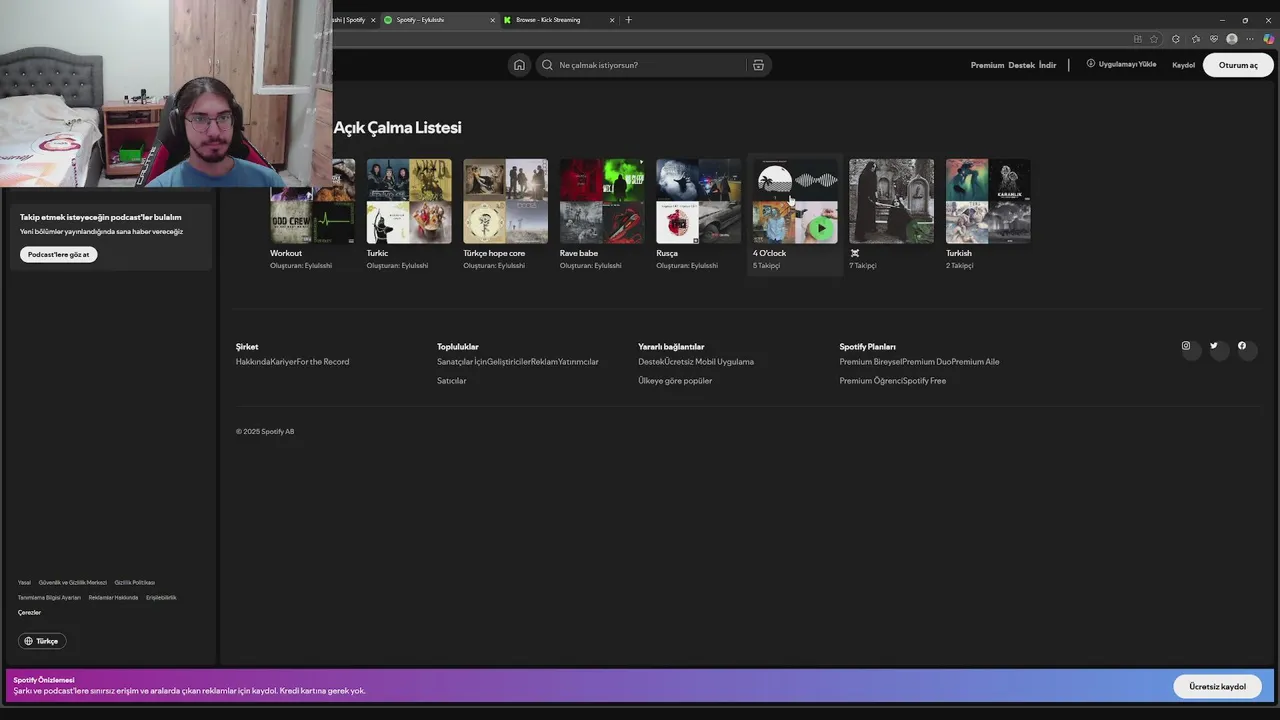Open the playlist cover with 7 Takipçi

[891, 201]
